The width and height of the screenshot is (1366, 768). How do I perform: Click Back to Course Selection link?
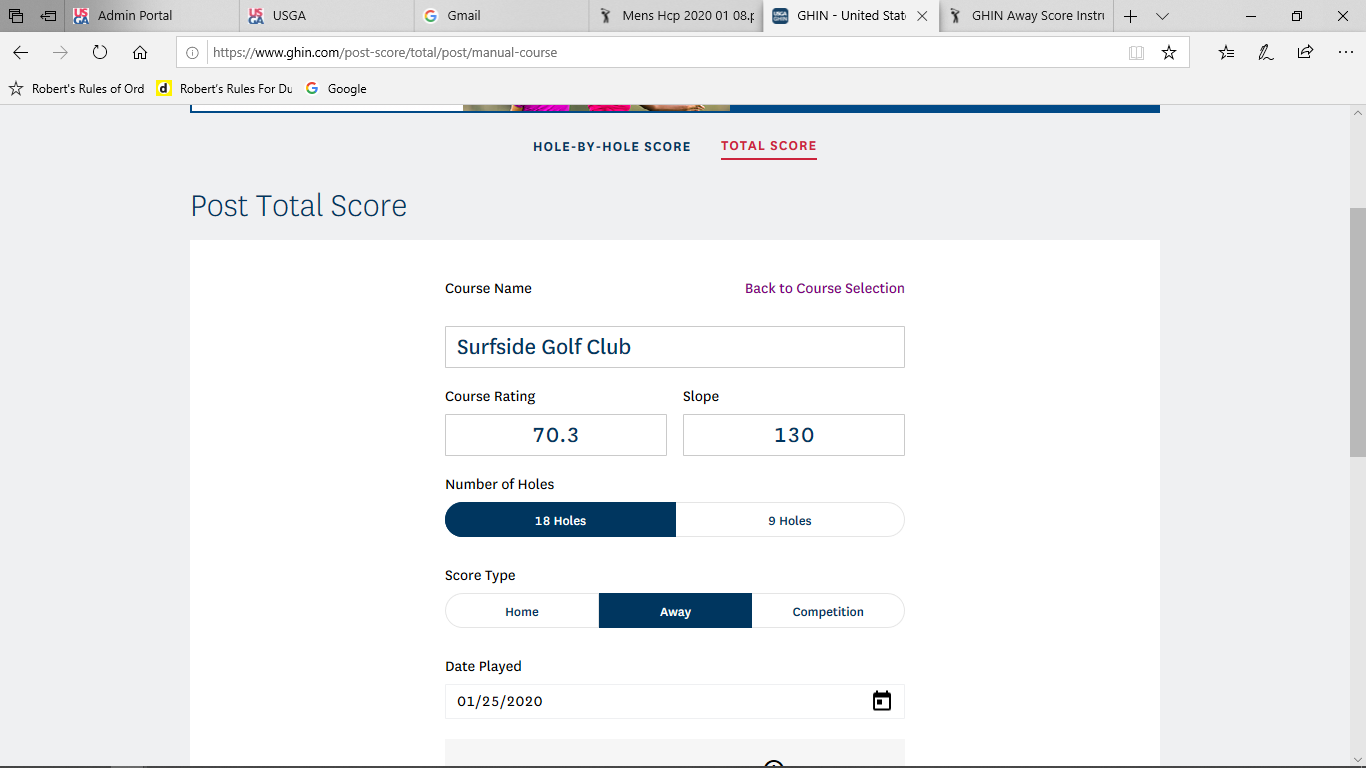coord(824,288)
